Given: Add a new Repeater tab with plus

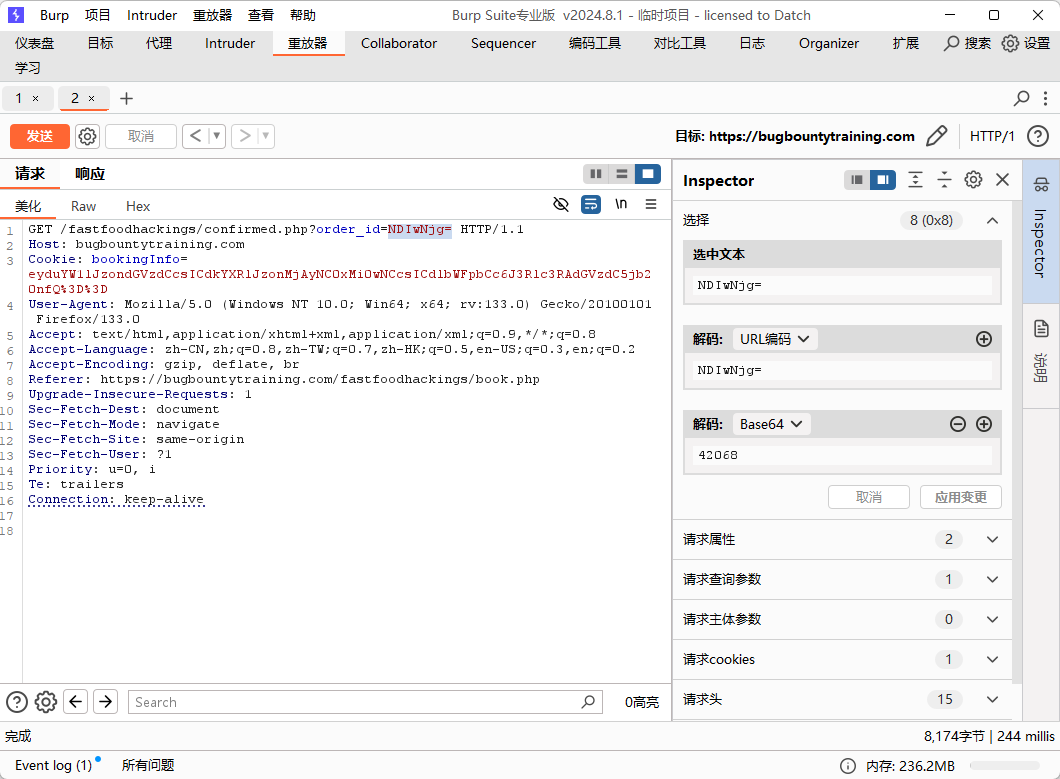Looking at the screenshot, I should (126, 99).
